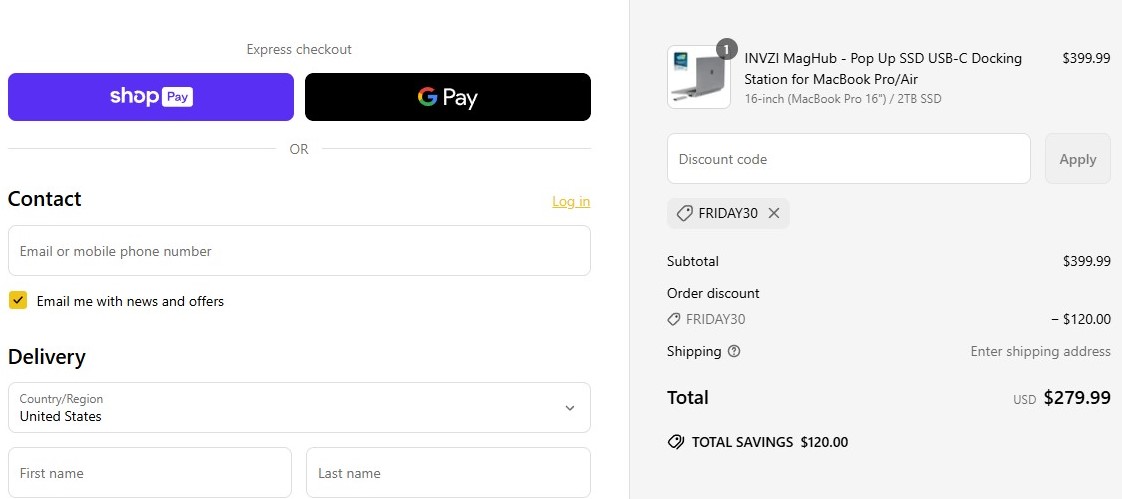Uncheck Email me with news and offers
1122x499 pixels.
pos(18,300)
